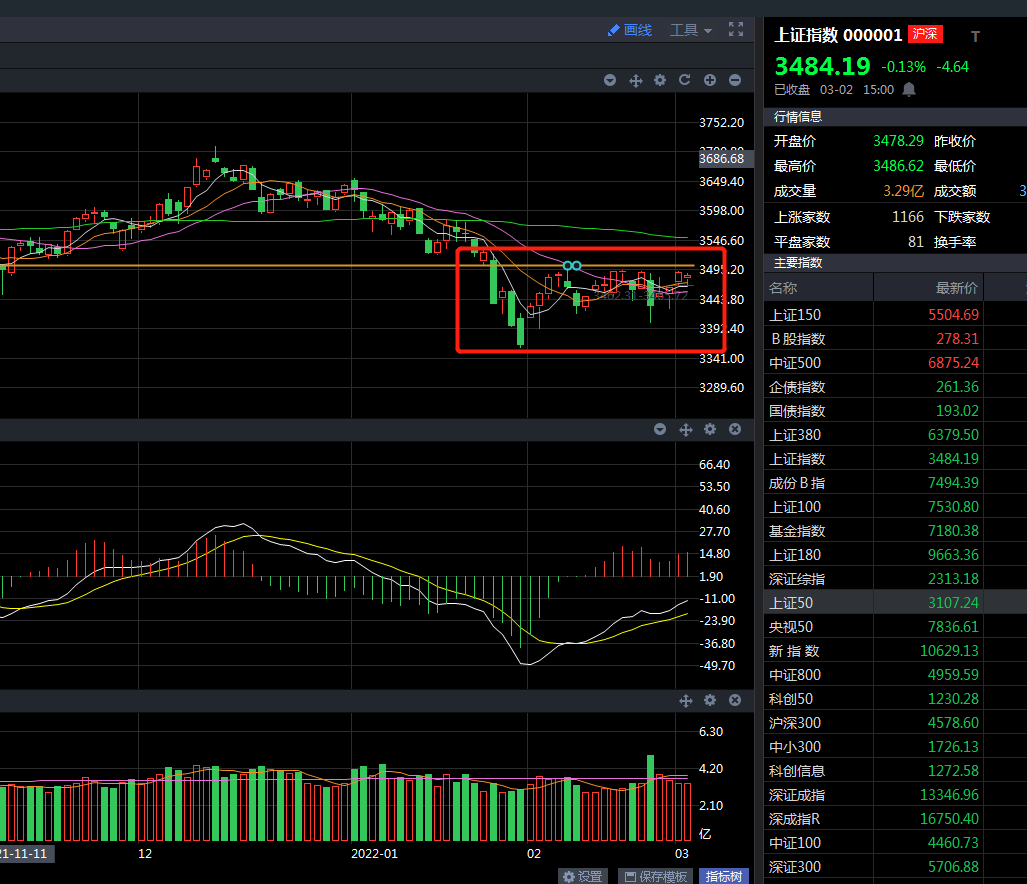Close the volume indicator panel

[x=735, y=700]
